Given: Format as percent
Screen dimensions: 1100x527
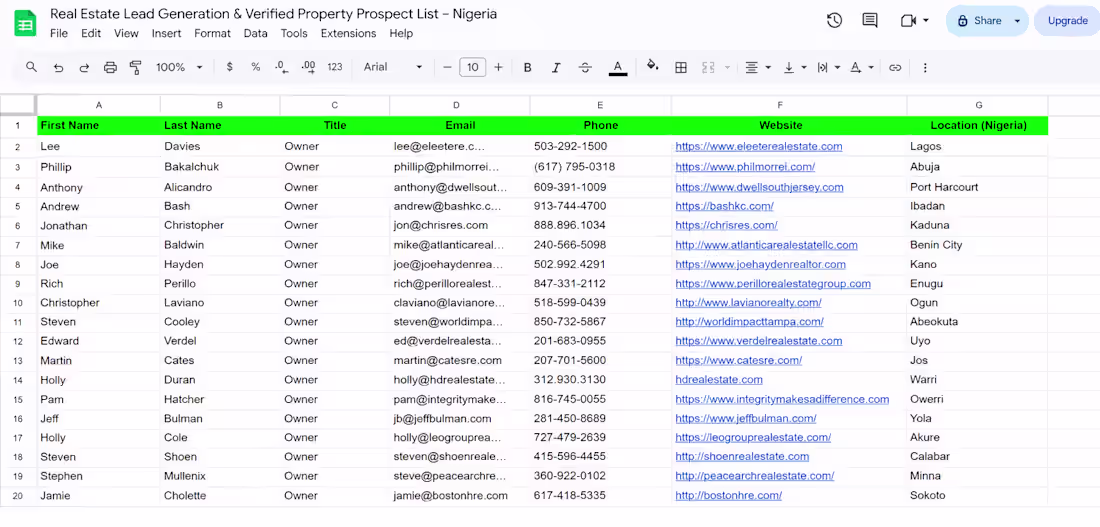Looking at the screenshot, I should pos(256,67).
